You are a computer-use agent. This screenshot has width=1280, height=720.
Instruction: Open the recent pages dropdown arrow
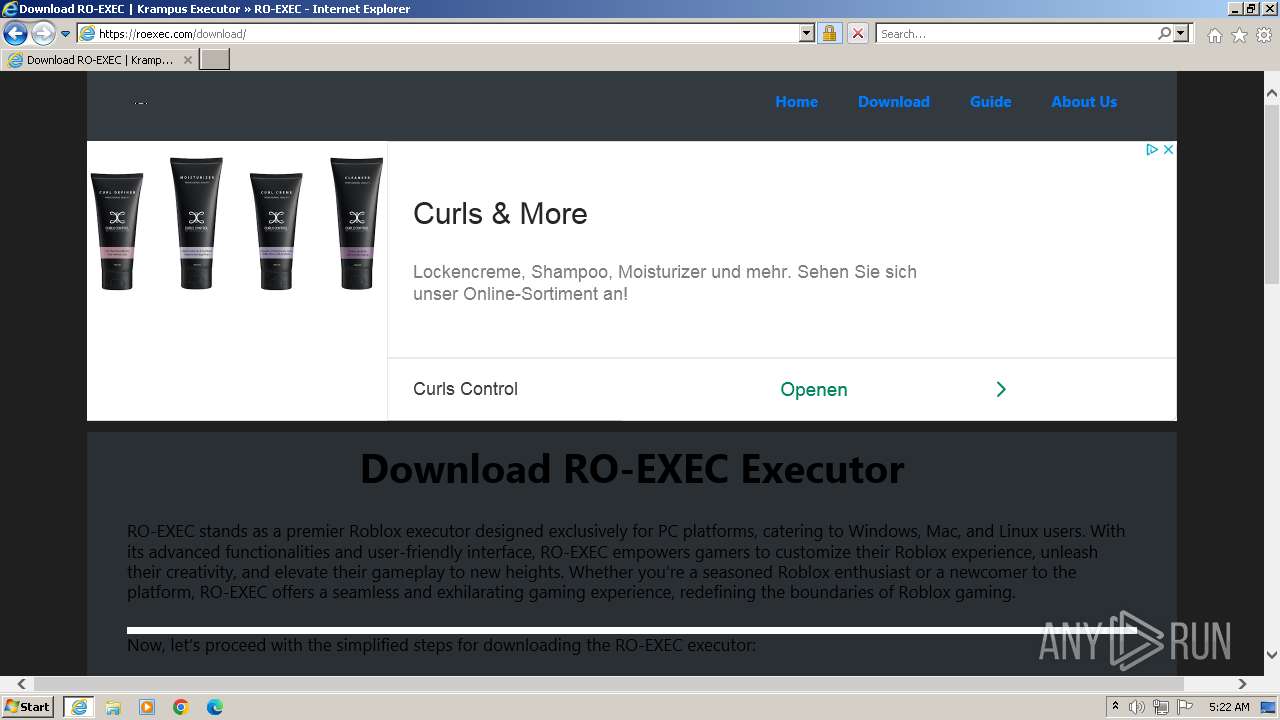click(x=65, y=34)
